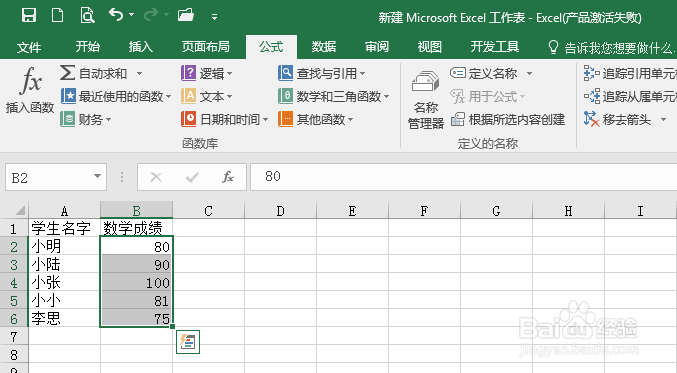The height and width of the screenshot is (373, 677).
Task: Expand the 移去箭头 dropdown arrow
Action: tap(664, 119)
